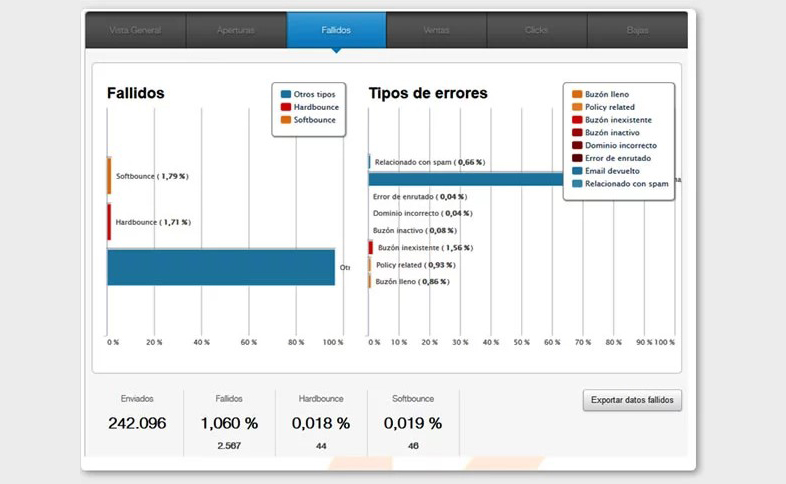Click the Hardbounce (1,71 %) chart label
The height and width of the screenshot is (484, 786).
(x=153, y=222)
